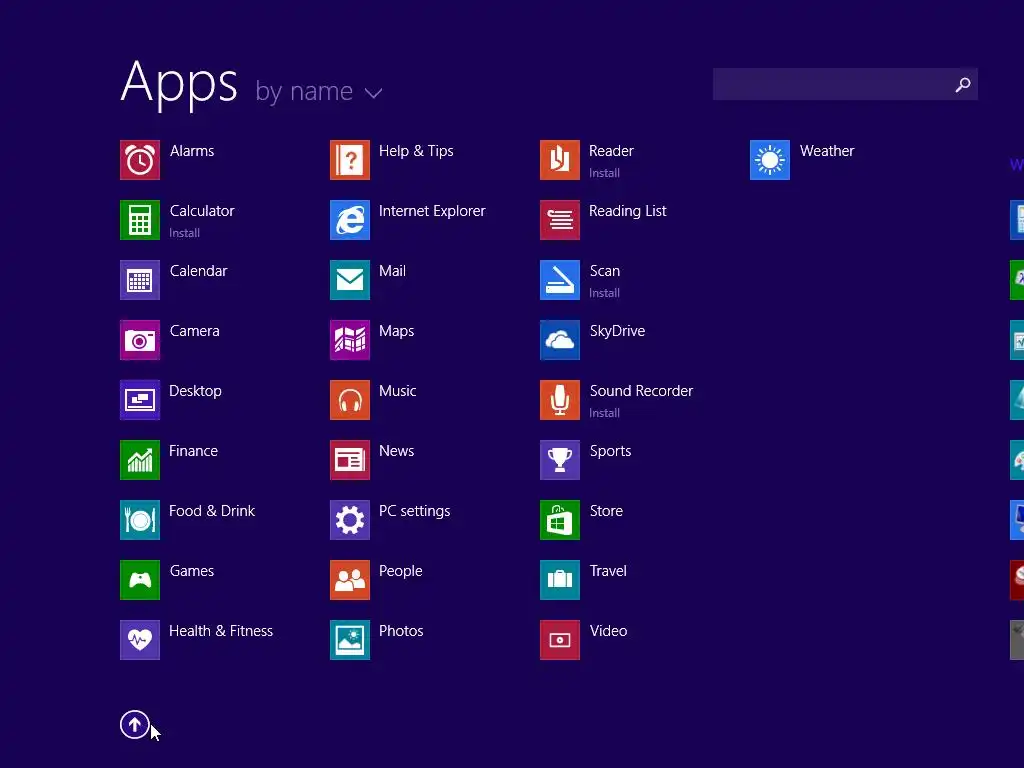Open the Finance chart icon
The width and height of the screenshot is (1024, 768).
[x=140, y=460]
